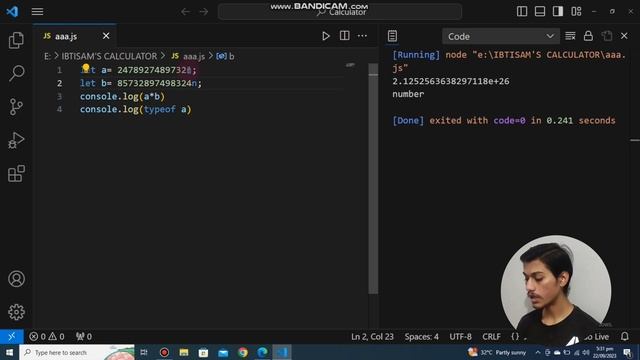Click the editor vertical scrollbar
The height and width of the screenshot is (360, 640).
click(x=373, y=179)
